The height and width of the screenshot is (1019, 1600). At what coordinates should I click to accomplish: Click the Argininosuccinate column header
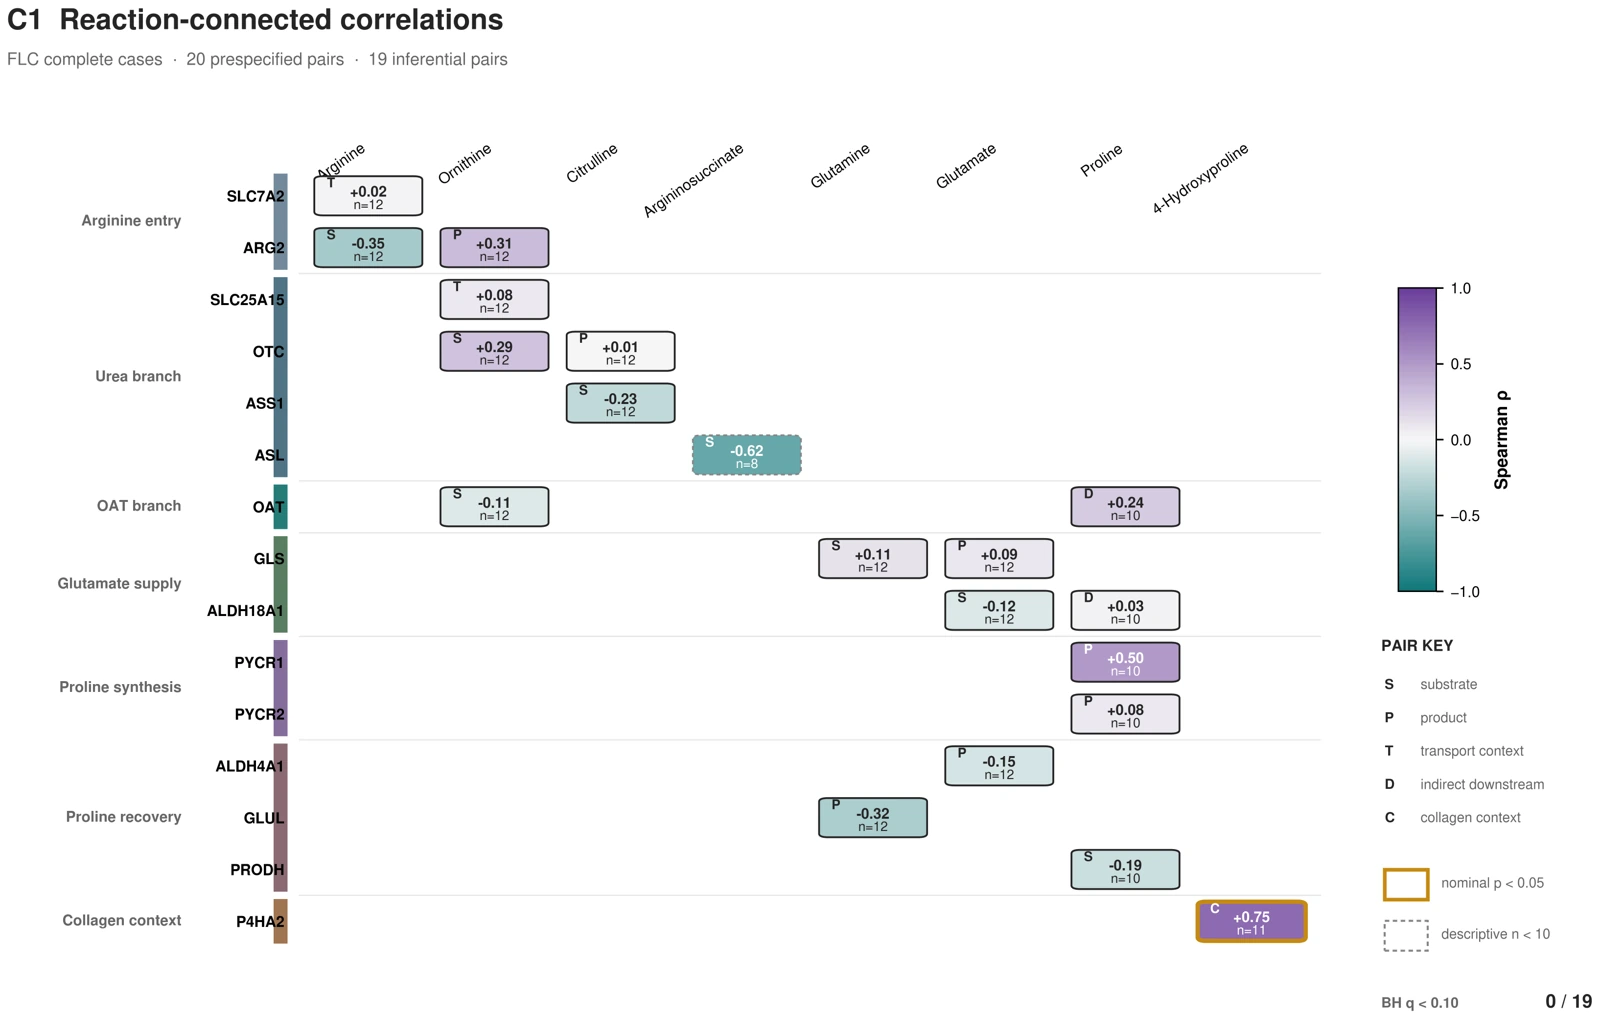click(693, 180)
